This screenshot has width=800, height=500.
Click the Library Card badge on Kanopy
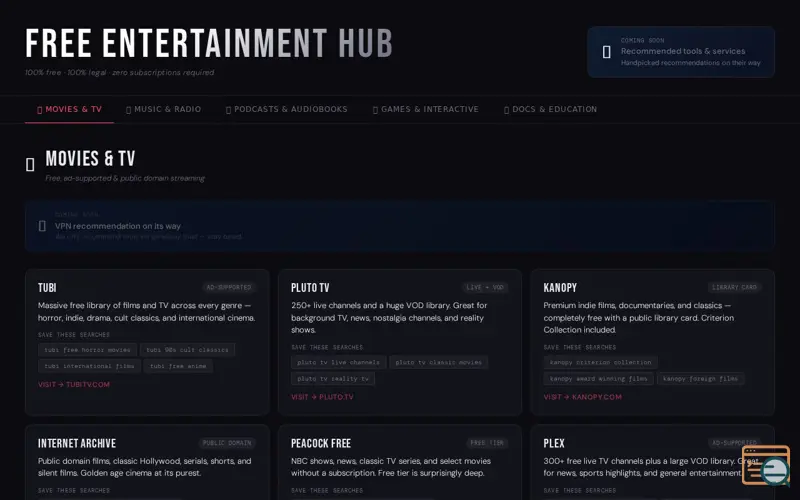[734, 288]
